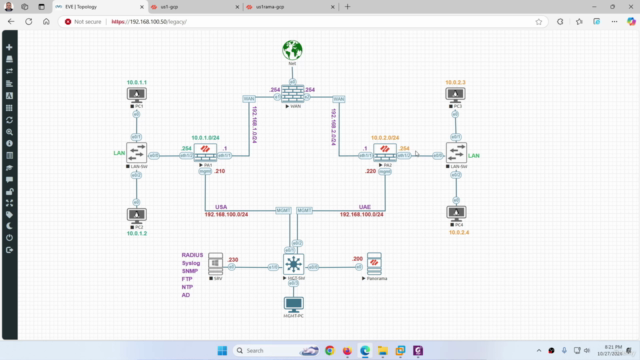Select the PC4 computer node
This screenshot has width=640, height=360.
tap(456, 214)
